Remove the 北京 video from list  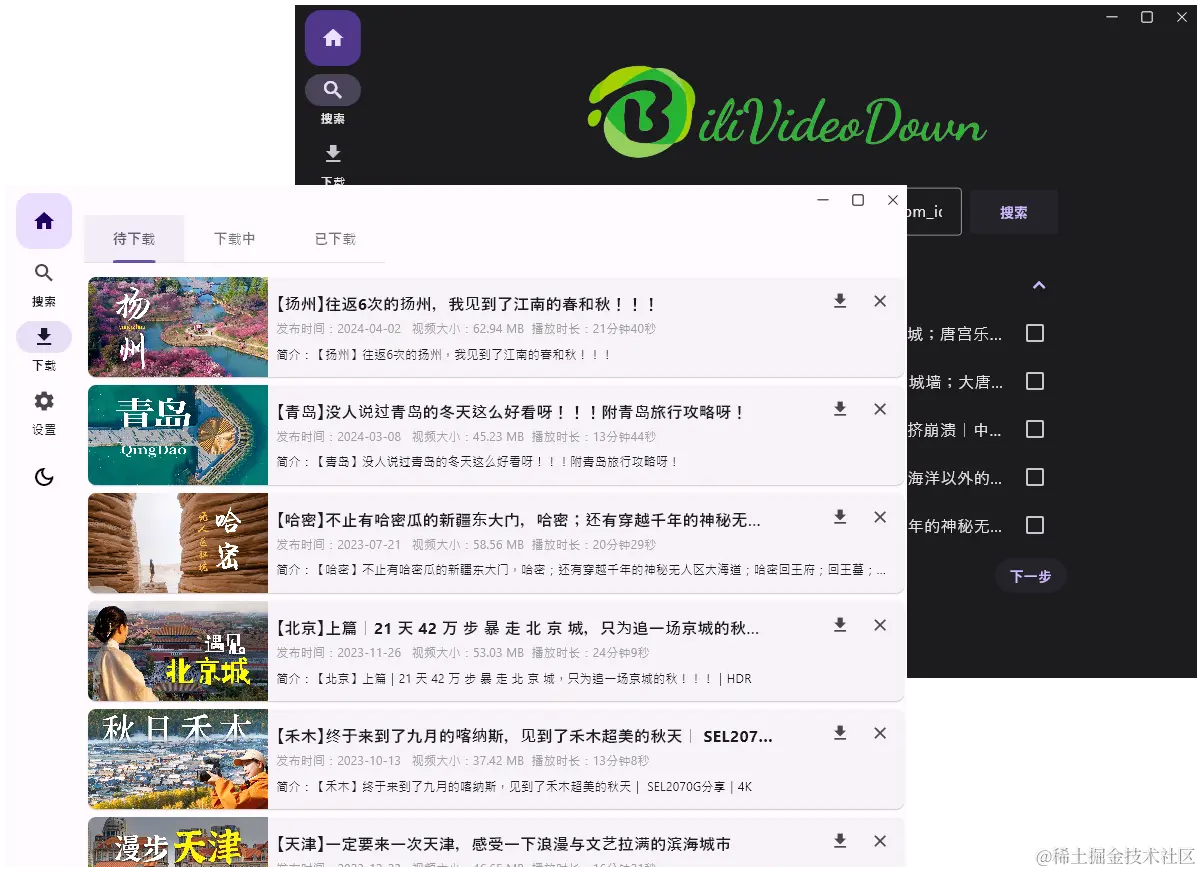pyautogui.click(x=880, y=625)
